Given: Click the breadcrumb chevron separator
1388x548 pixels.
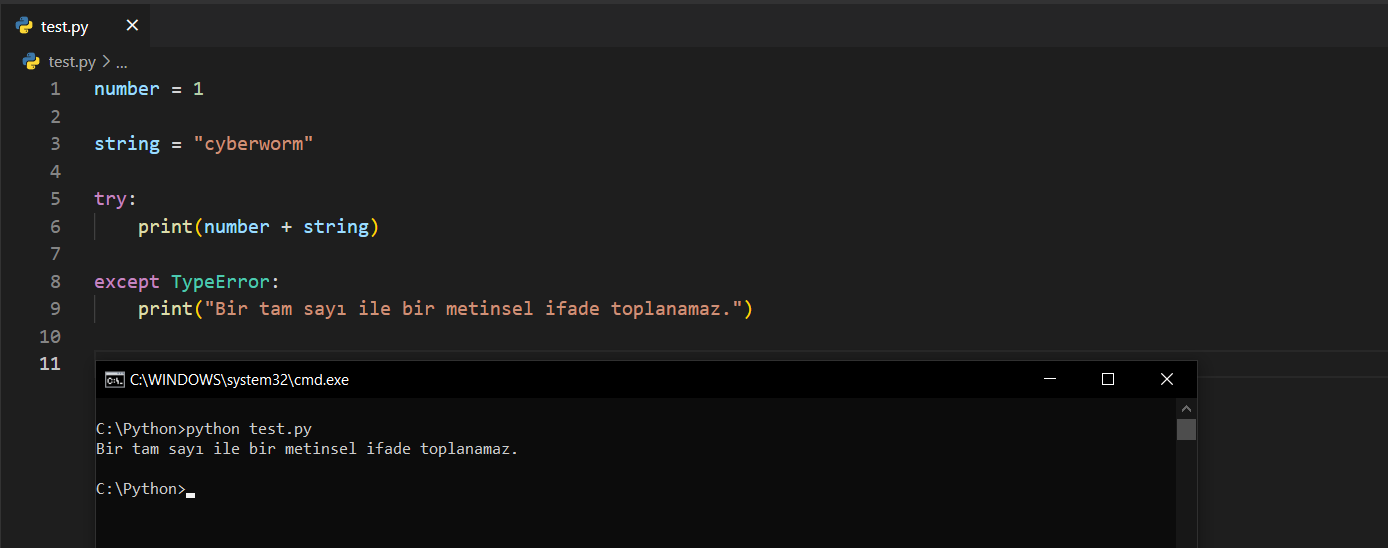Looking at the screenshot, I should (106, 61).
